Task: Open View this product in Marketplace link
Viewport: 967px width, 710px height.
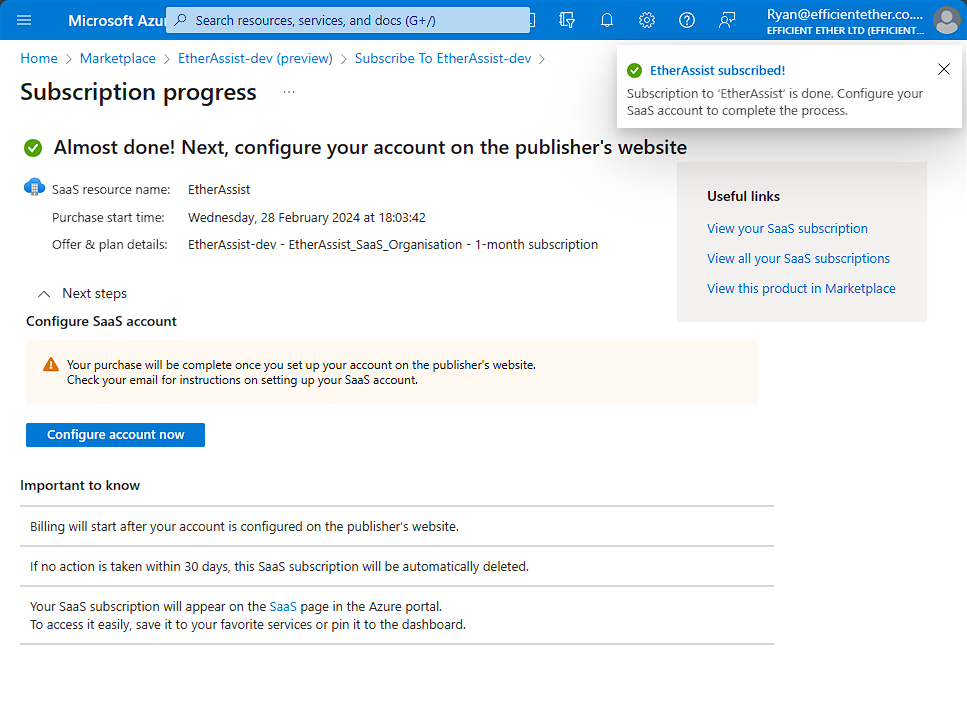Action: (801, 289)
